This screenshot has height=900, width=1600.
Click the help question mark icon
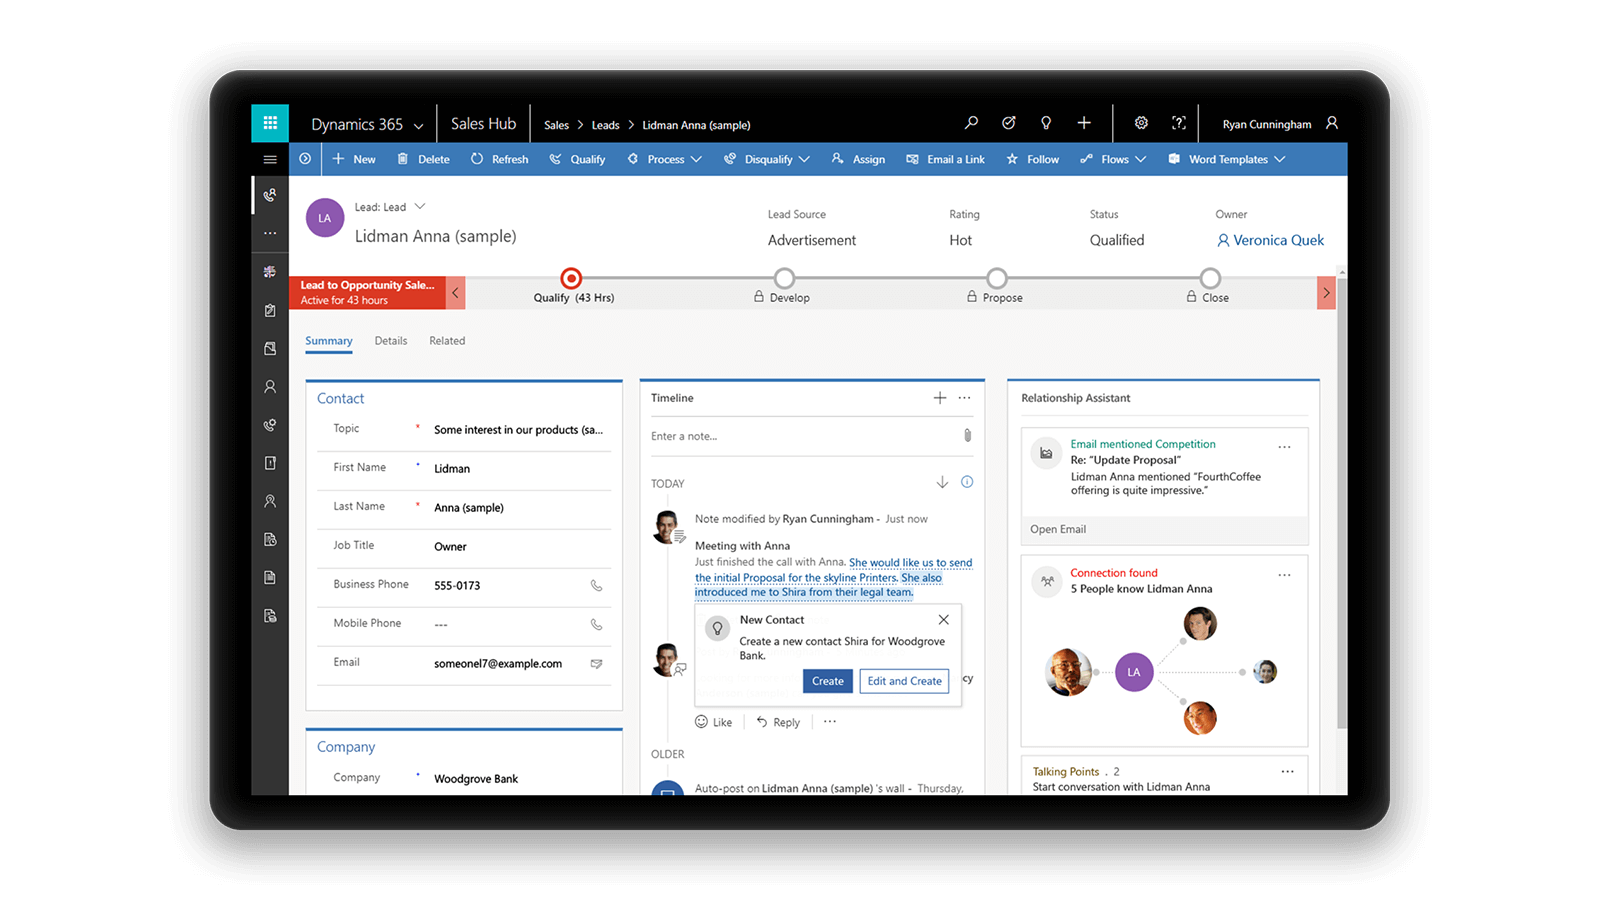click(1179, 123)
